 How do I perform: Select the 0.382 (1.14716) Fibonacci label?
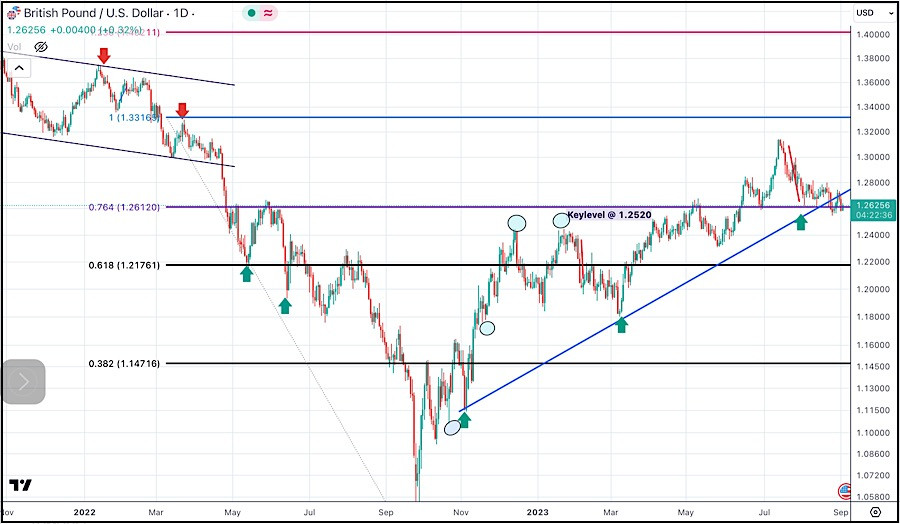click(x=124, y=363)
